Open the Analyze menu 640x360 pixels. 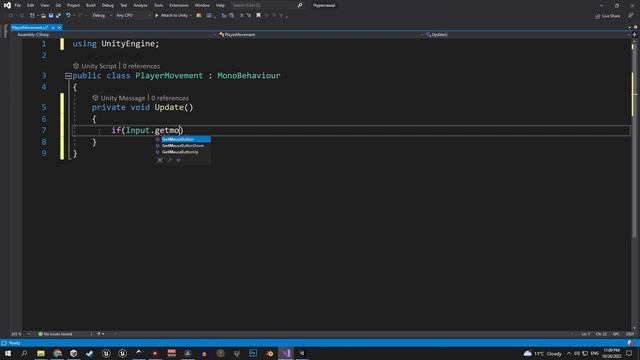click(140, 5)
